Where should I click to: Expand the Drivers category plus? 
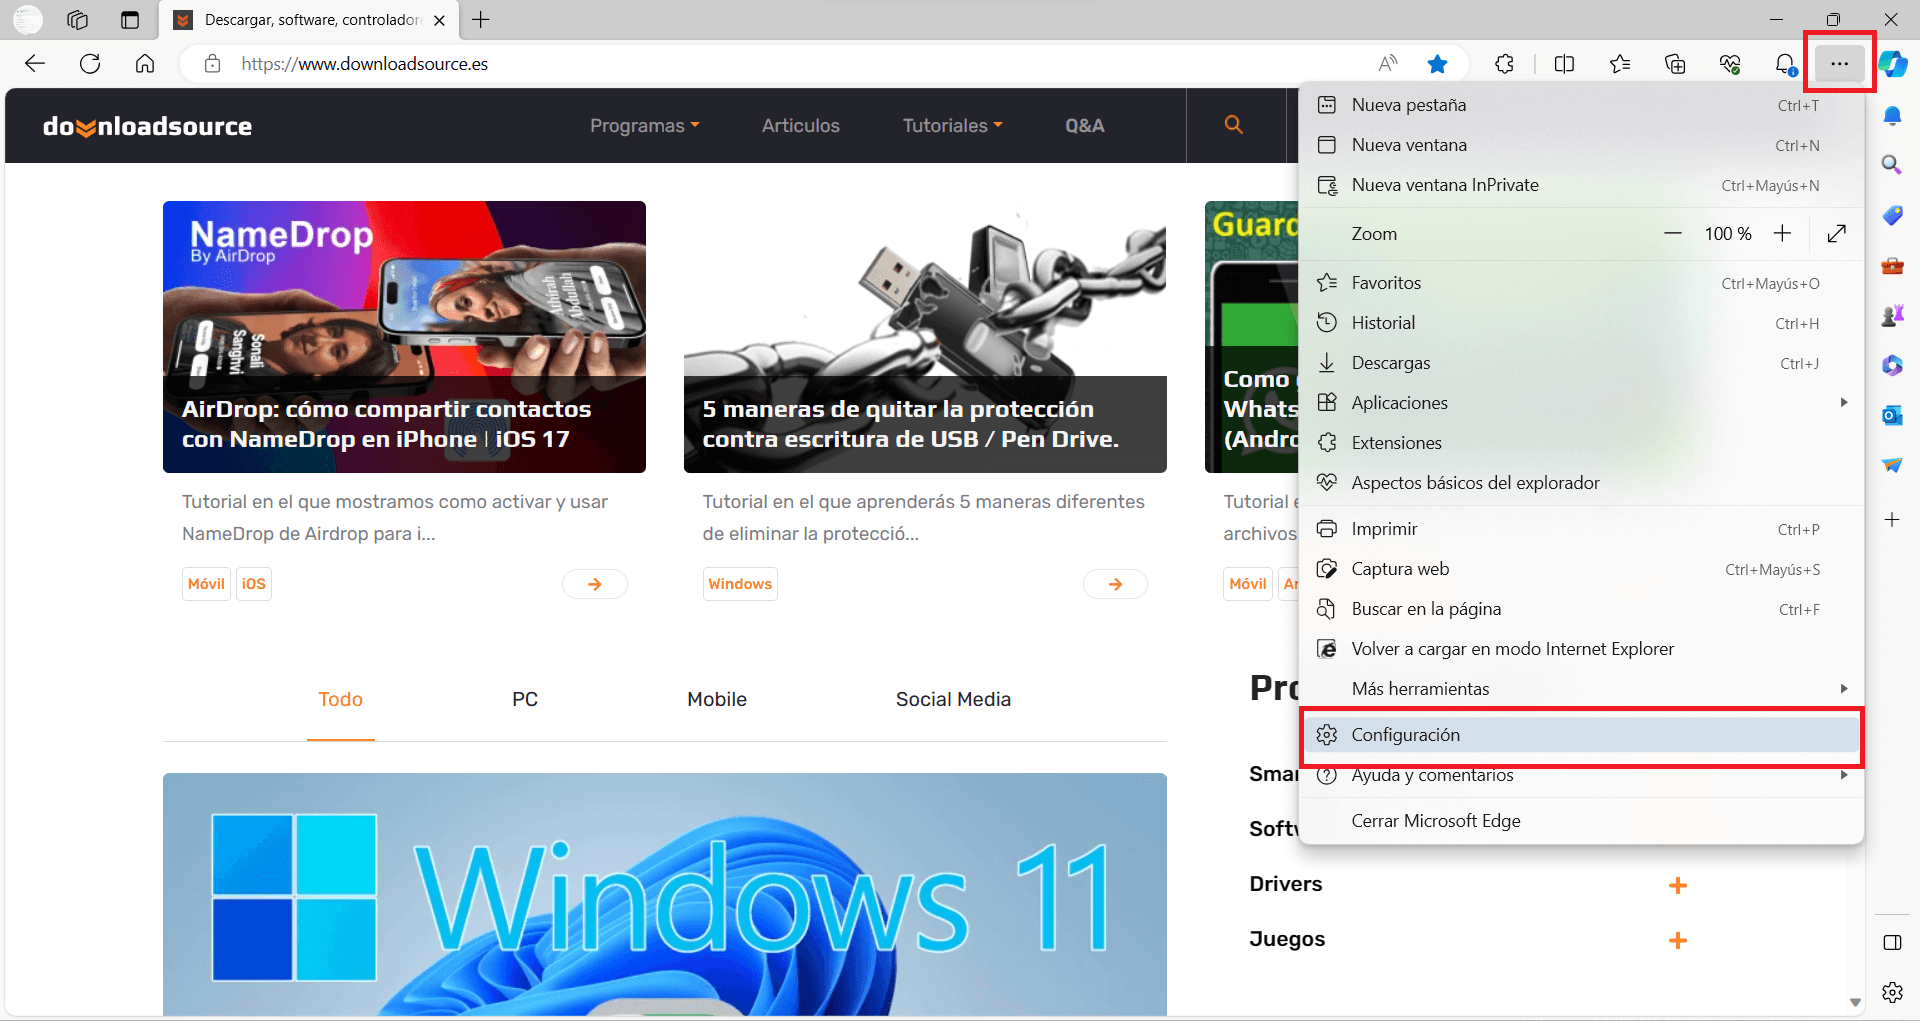point(1678,885)
